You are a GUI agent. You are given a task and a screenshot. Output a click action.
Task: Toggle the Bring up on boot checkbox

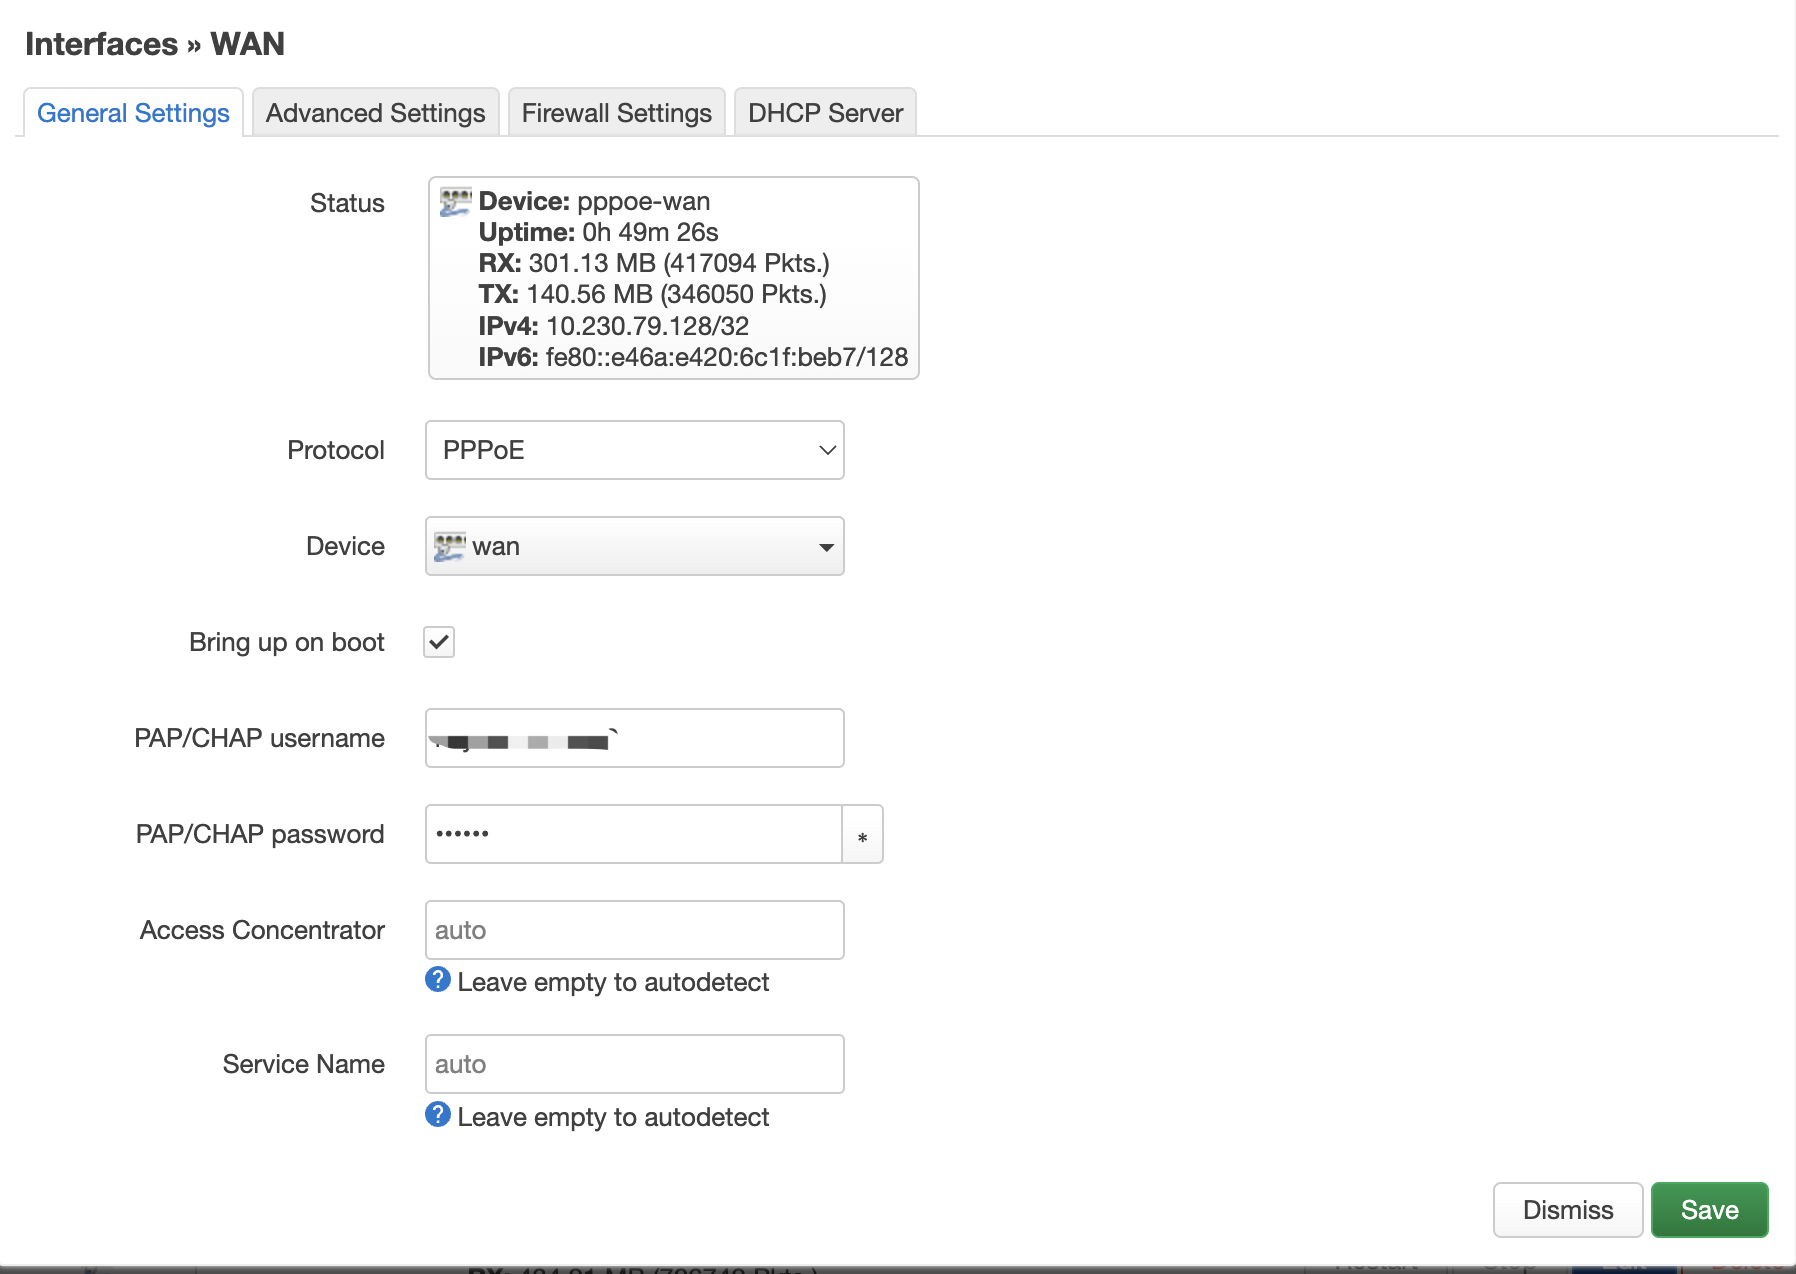438,641
